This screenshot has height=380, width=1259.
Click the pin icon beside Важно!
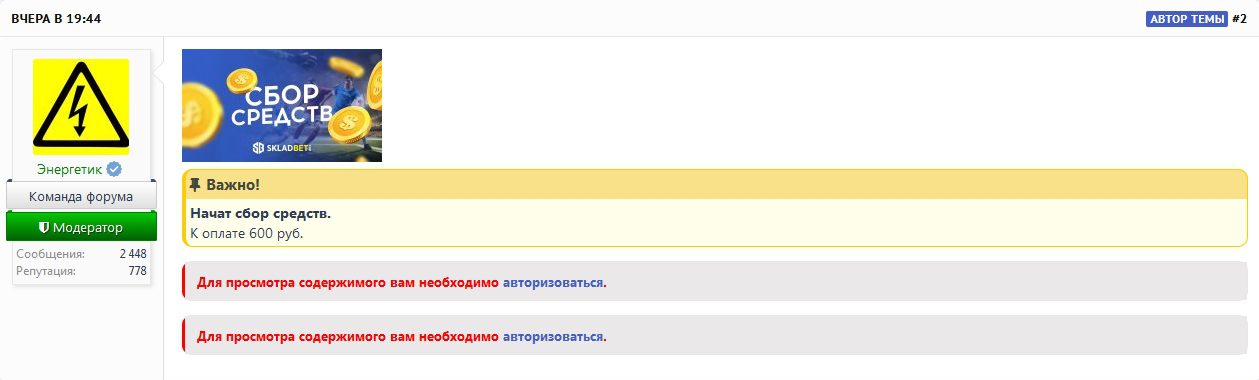tap(195, 185)
